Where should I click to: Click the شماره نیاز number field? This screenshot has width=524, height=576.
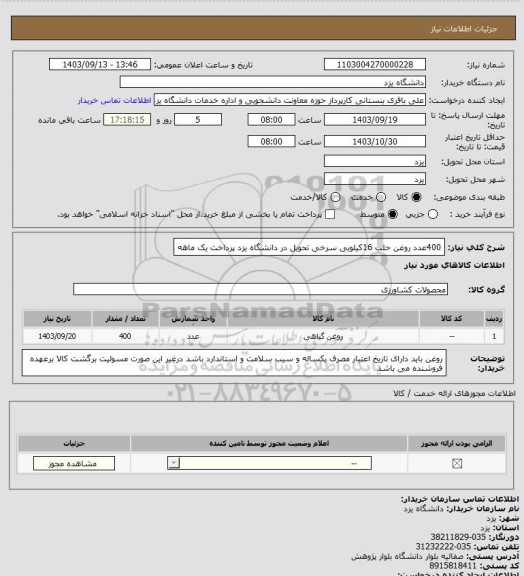(x=375, y=64)
